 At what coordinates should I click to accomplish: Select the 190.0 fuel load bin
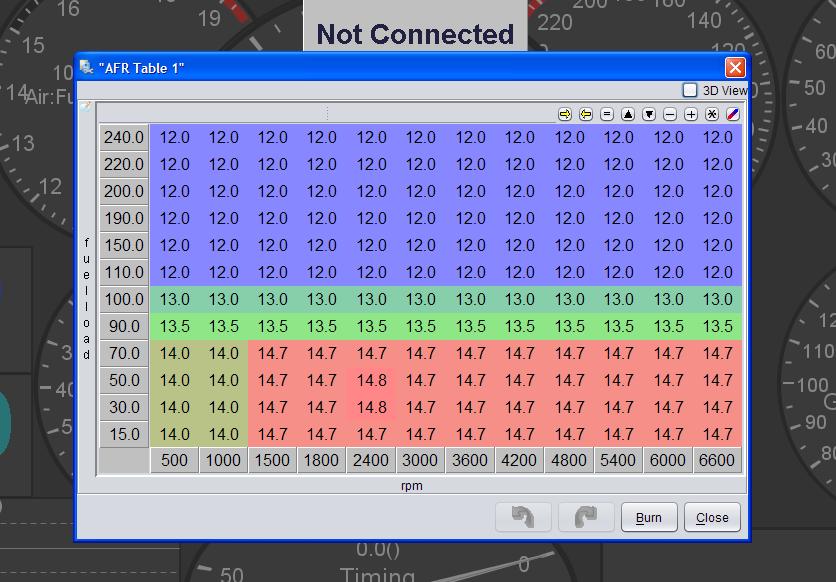pyautogui.click(x=124, y=219)
